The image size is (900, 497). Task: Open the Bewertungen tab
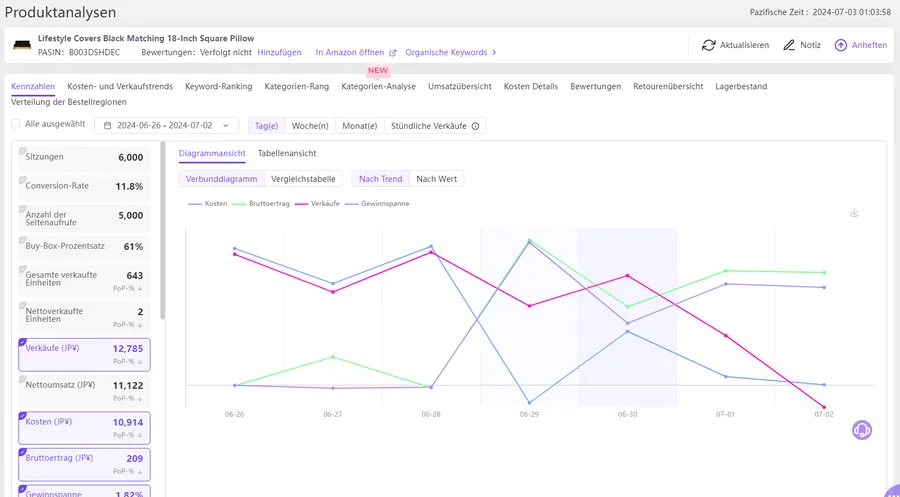tap(595, 87)
